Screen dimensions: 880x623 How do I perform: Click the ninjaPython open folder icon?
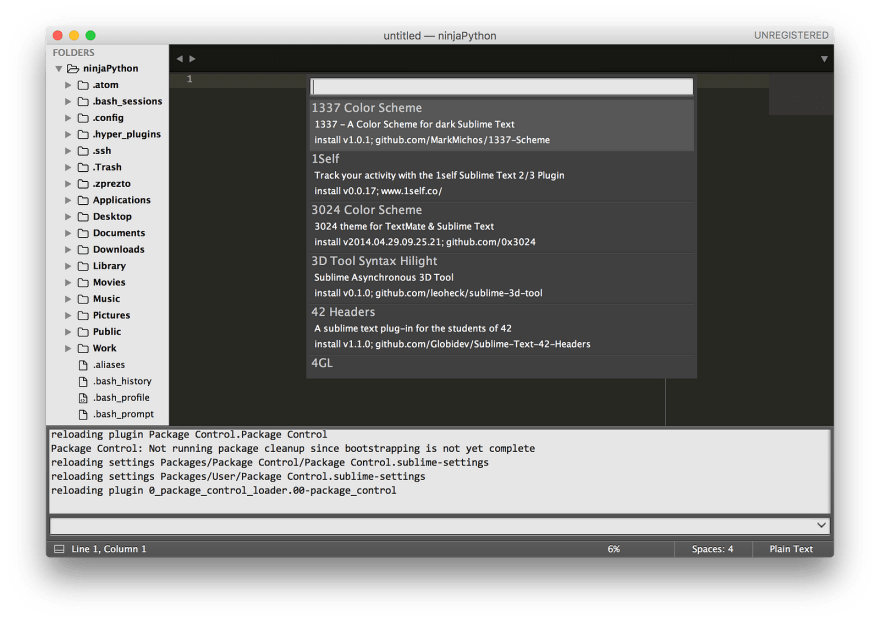pos(73,68)
